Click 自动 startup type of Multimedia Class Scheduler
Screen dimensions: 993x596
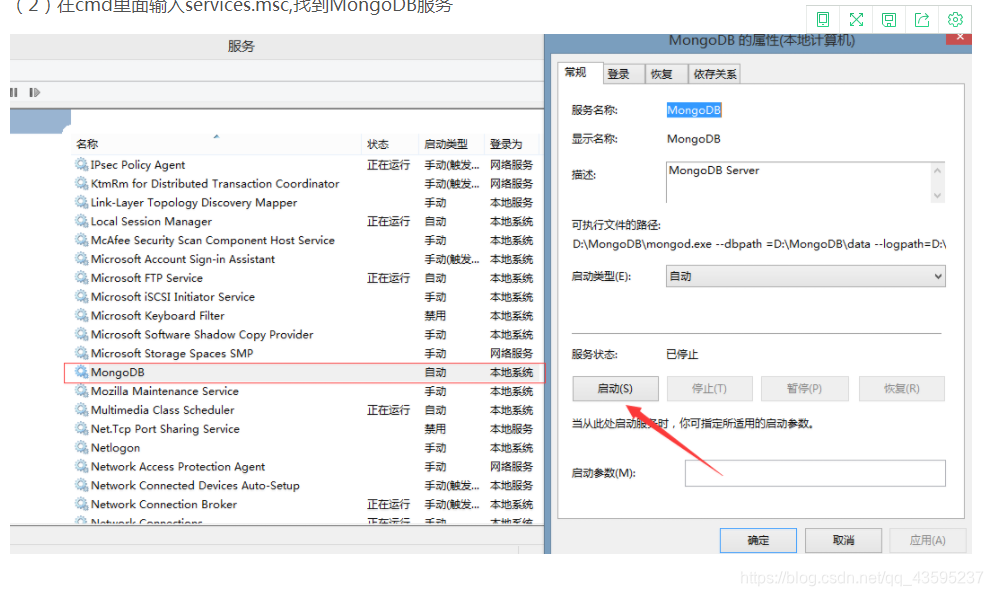tap(435, 410)
